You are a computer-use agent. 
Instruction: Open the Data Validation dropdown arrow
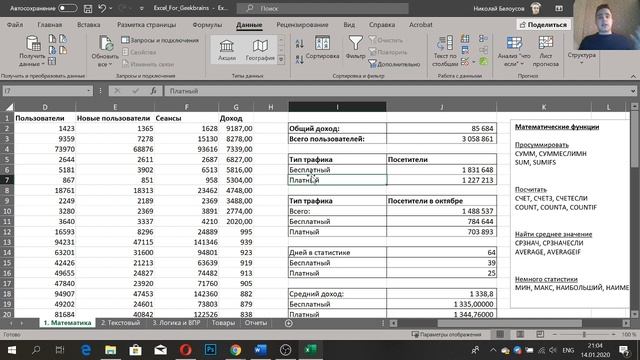[473, 62]
